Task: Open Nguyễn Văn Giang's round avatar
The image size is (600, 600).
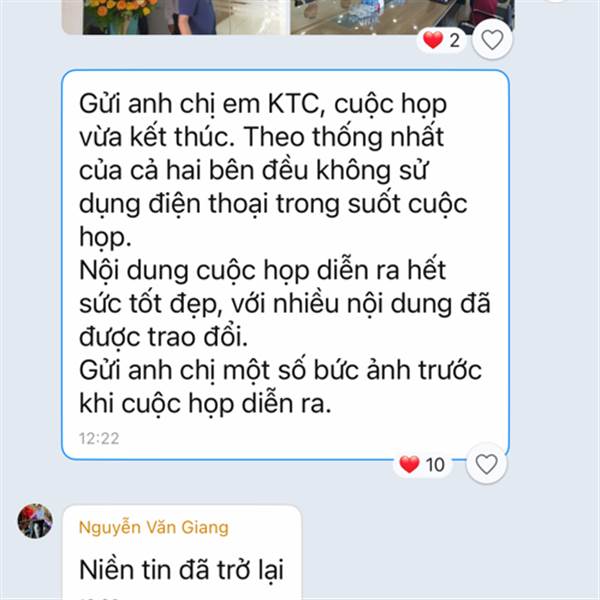Action: pos(35,521)
